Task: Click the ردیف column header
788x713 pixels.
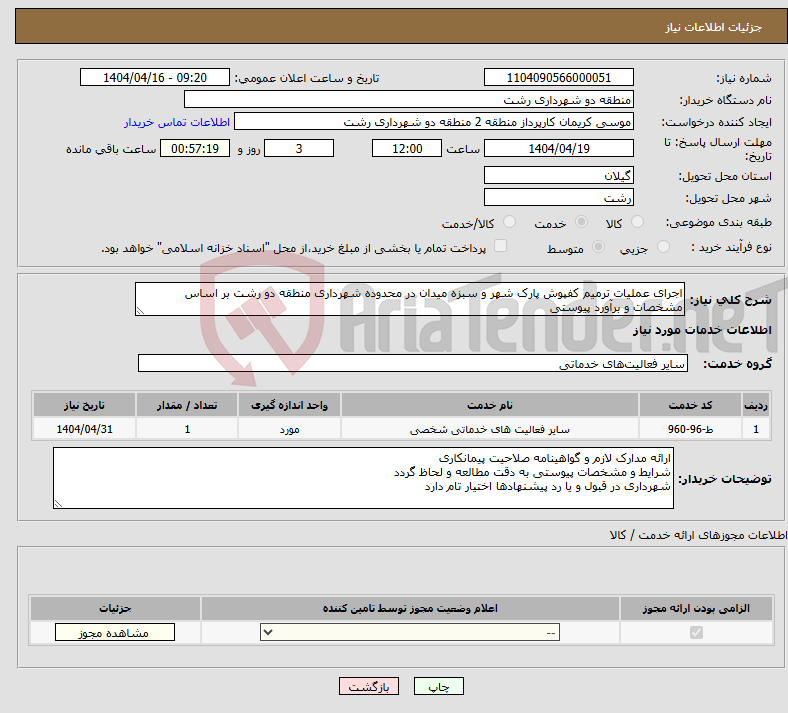Action: (x=756, y=405)
